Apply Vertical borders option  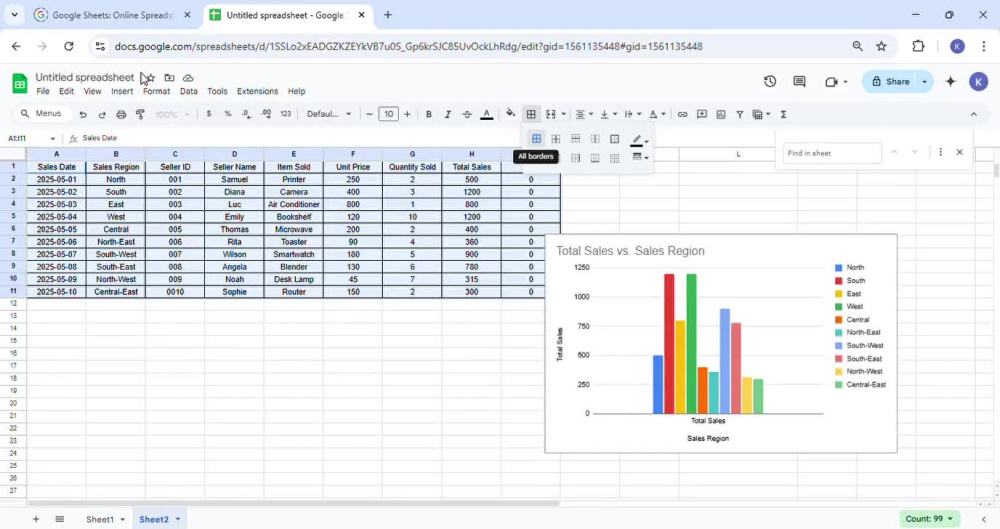coord(595,139)
